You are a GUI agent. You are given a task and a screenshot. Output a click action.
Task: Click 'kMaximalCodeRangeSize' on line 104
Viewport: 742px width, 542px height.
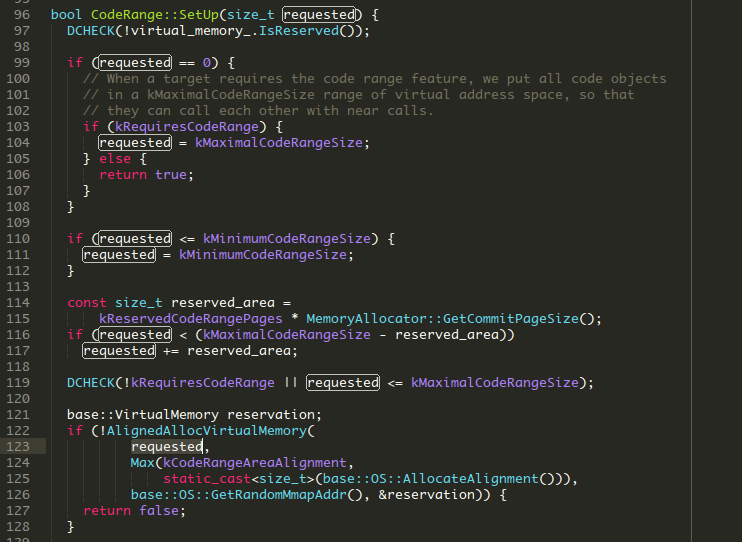[279, 143]
